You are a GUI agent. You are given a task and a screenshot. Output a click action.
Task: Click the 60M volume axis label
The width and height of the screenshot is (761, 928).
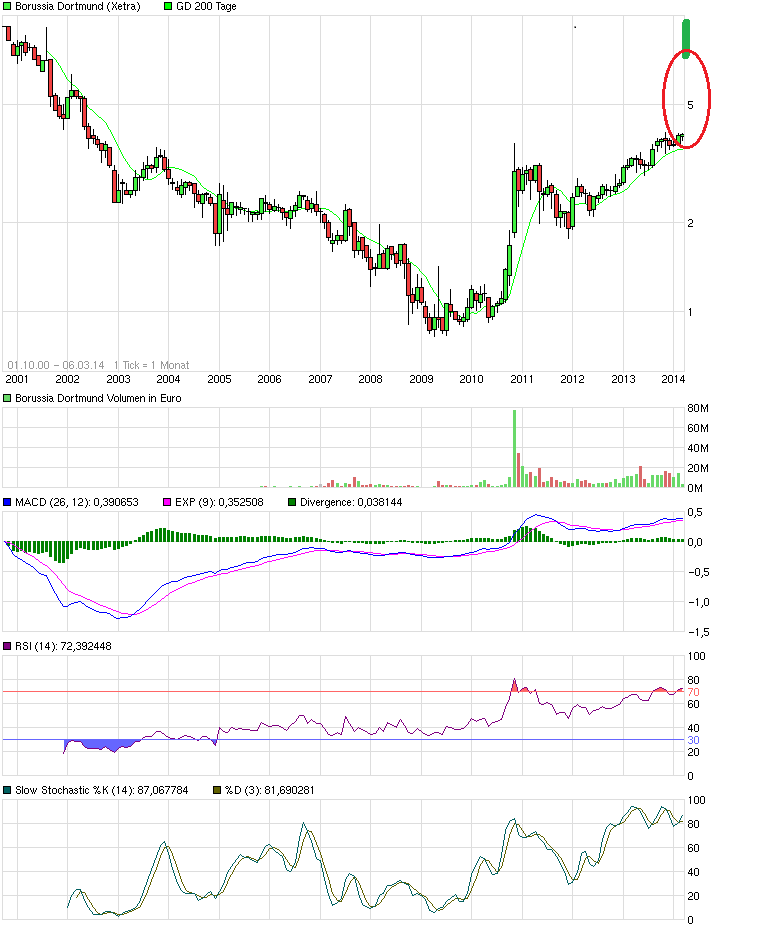coord(698,428)
